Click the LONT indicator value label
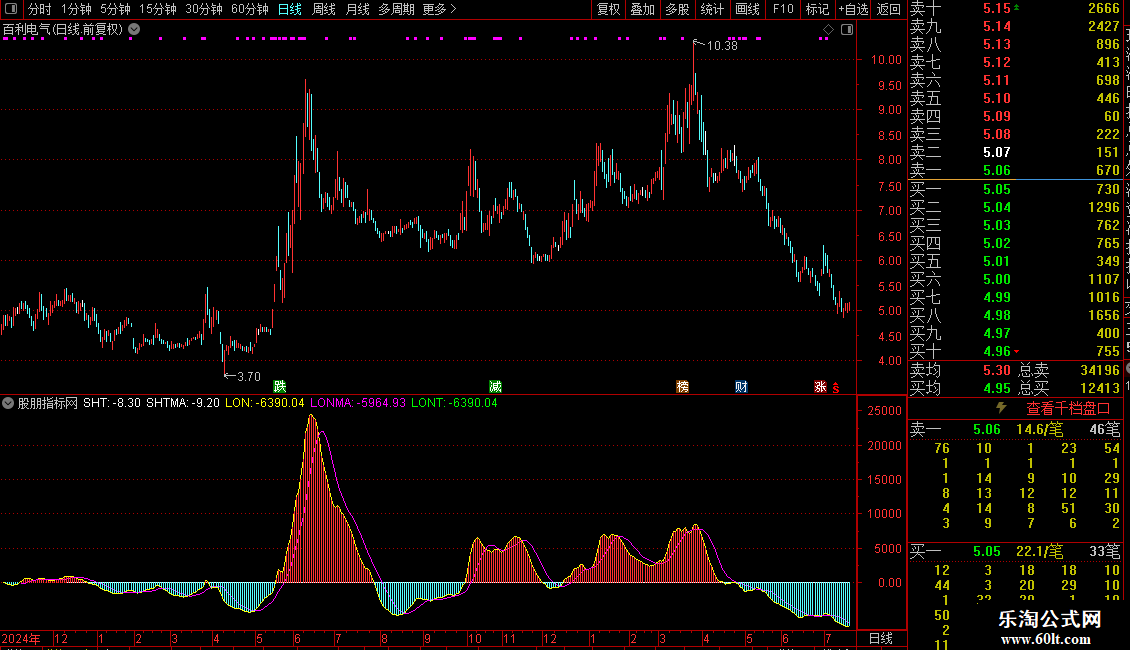 click(454, 403)
